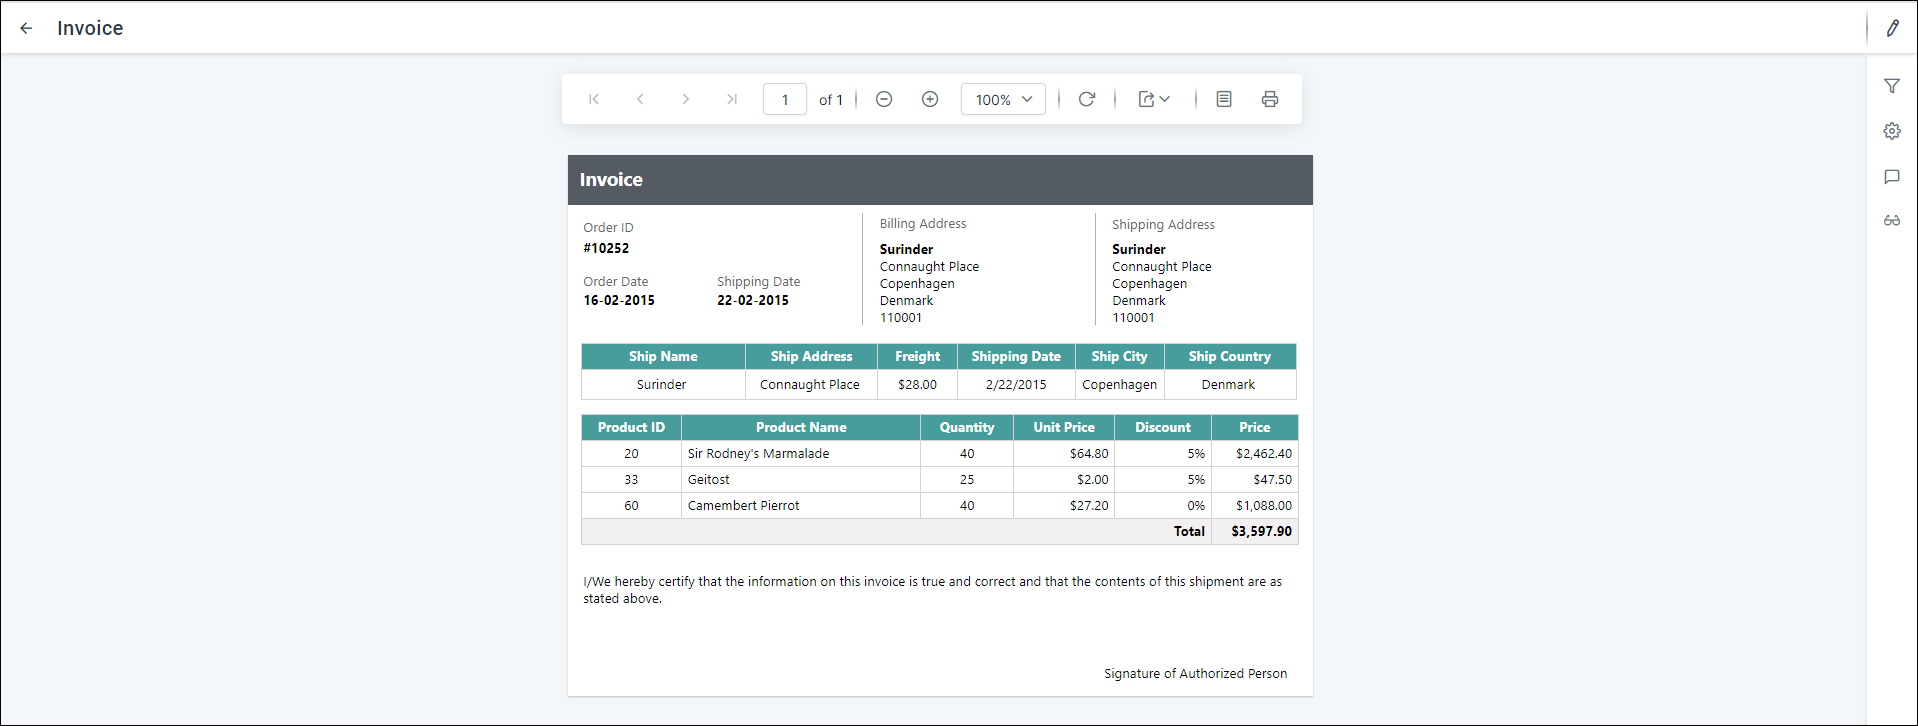Go to last page of report

(x=732, y=99)
